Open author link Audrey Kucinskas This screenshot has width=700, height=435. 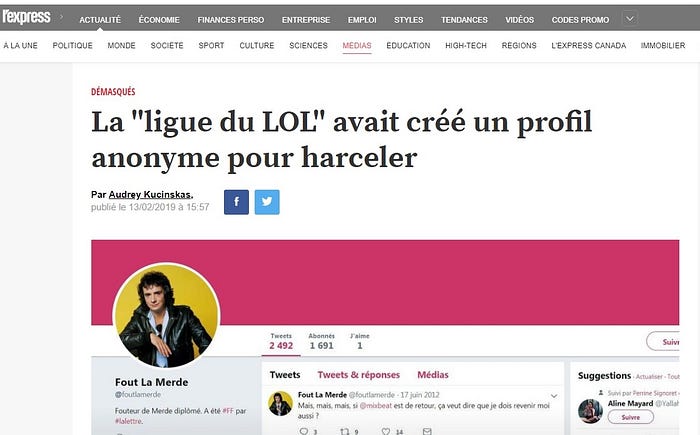pyautogui.click(x=150, y=194)
